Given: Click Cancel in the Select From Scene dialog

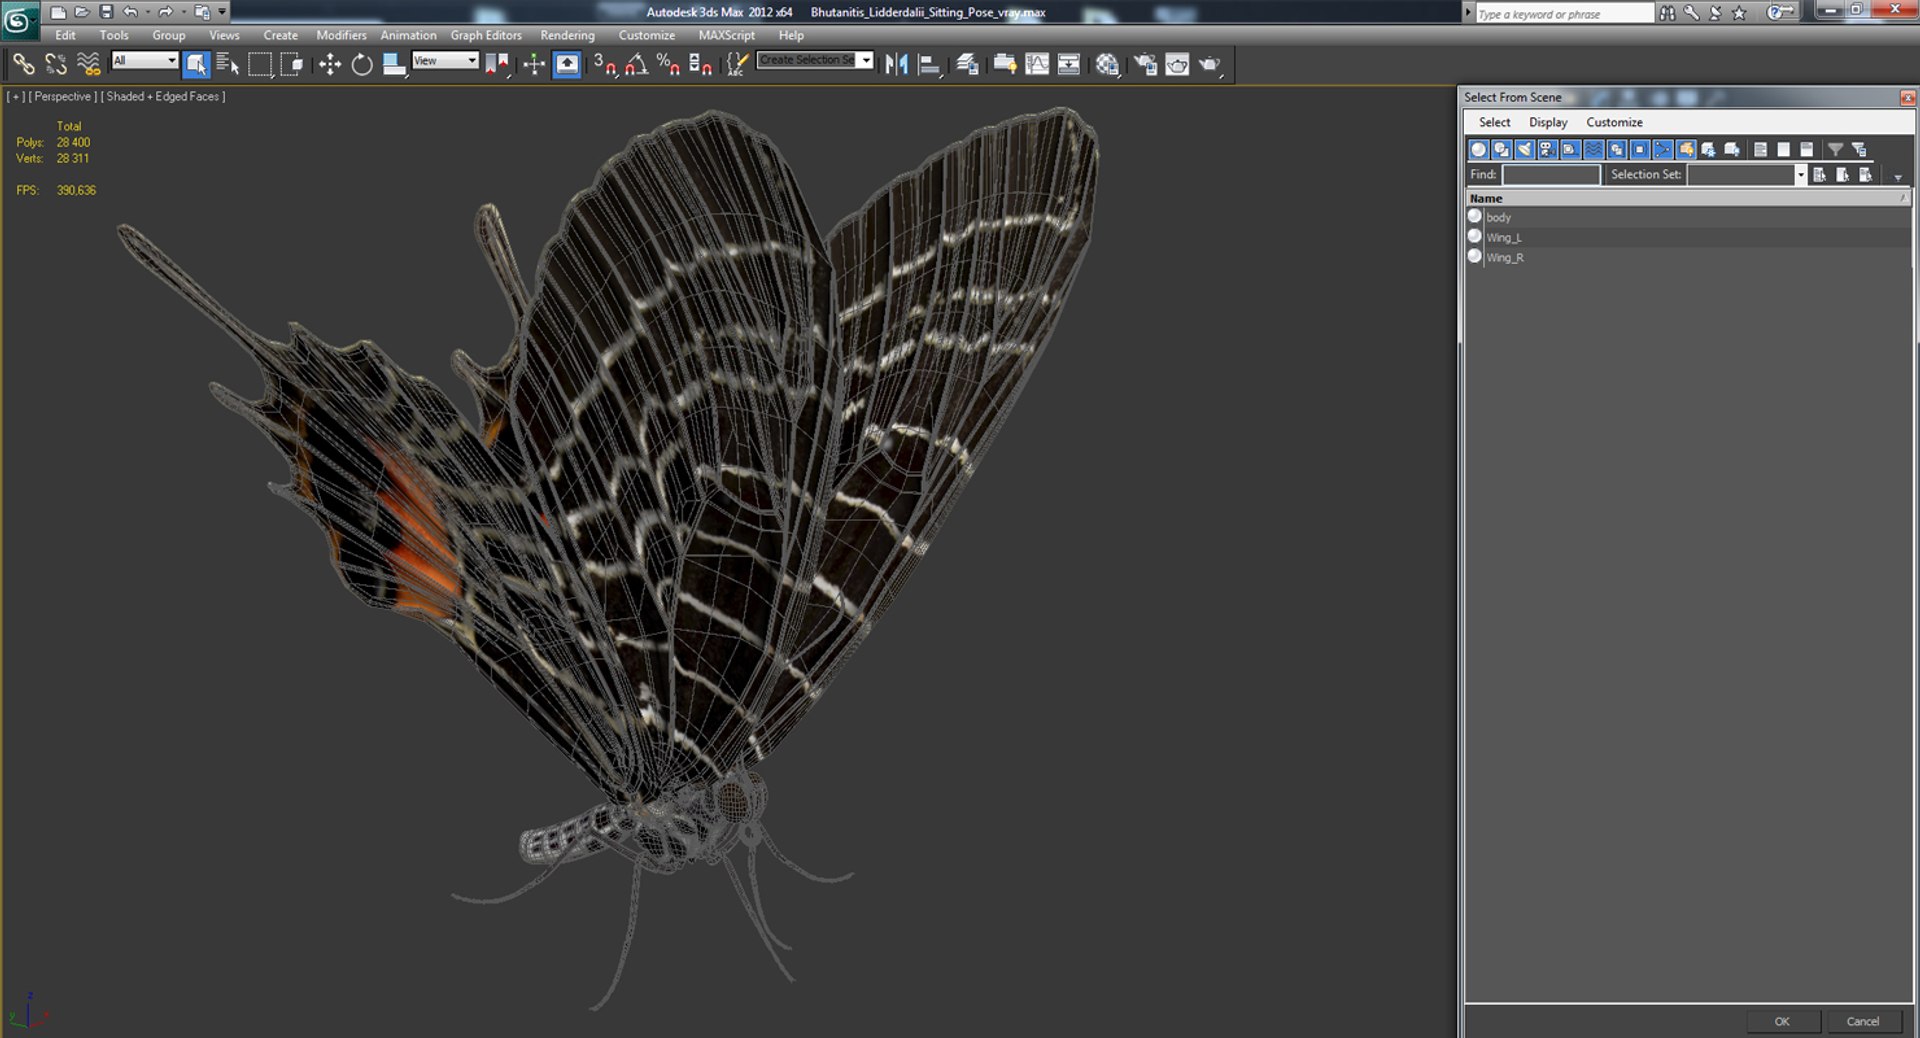Looking at the screenshot, I should pos(1862,1021).
